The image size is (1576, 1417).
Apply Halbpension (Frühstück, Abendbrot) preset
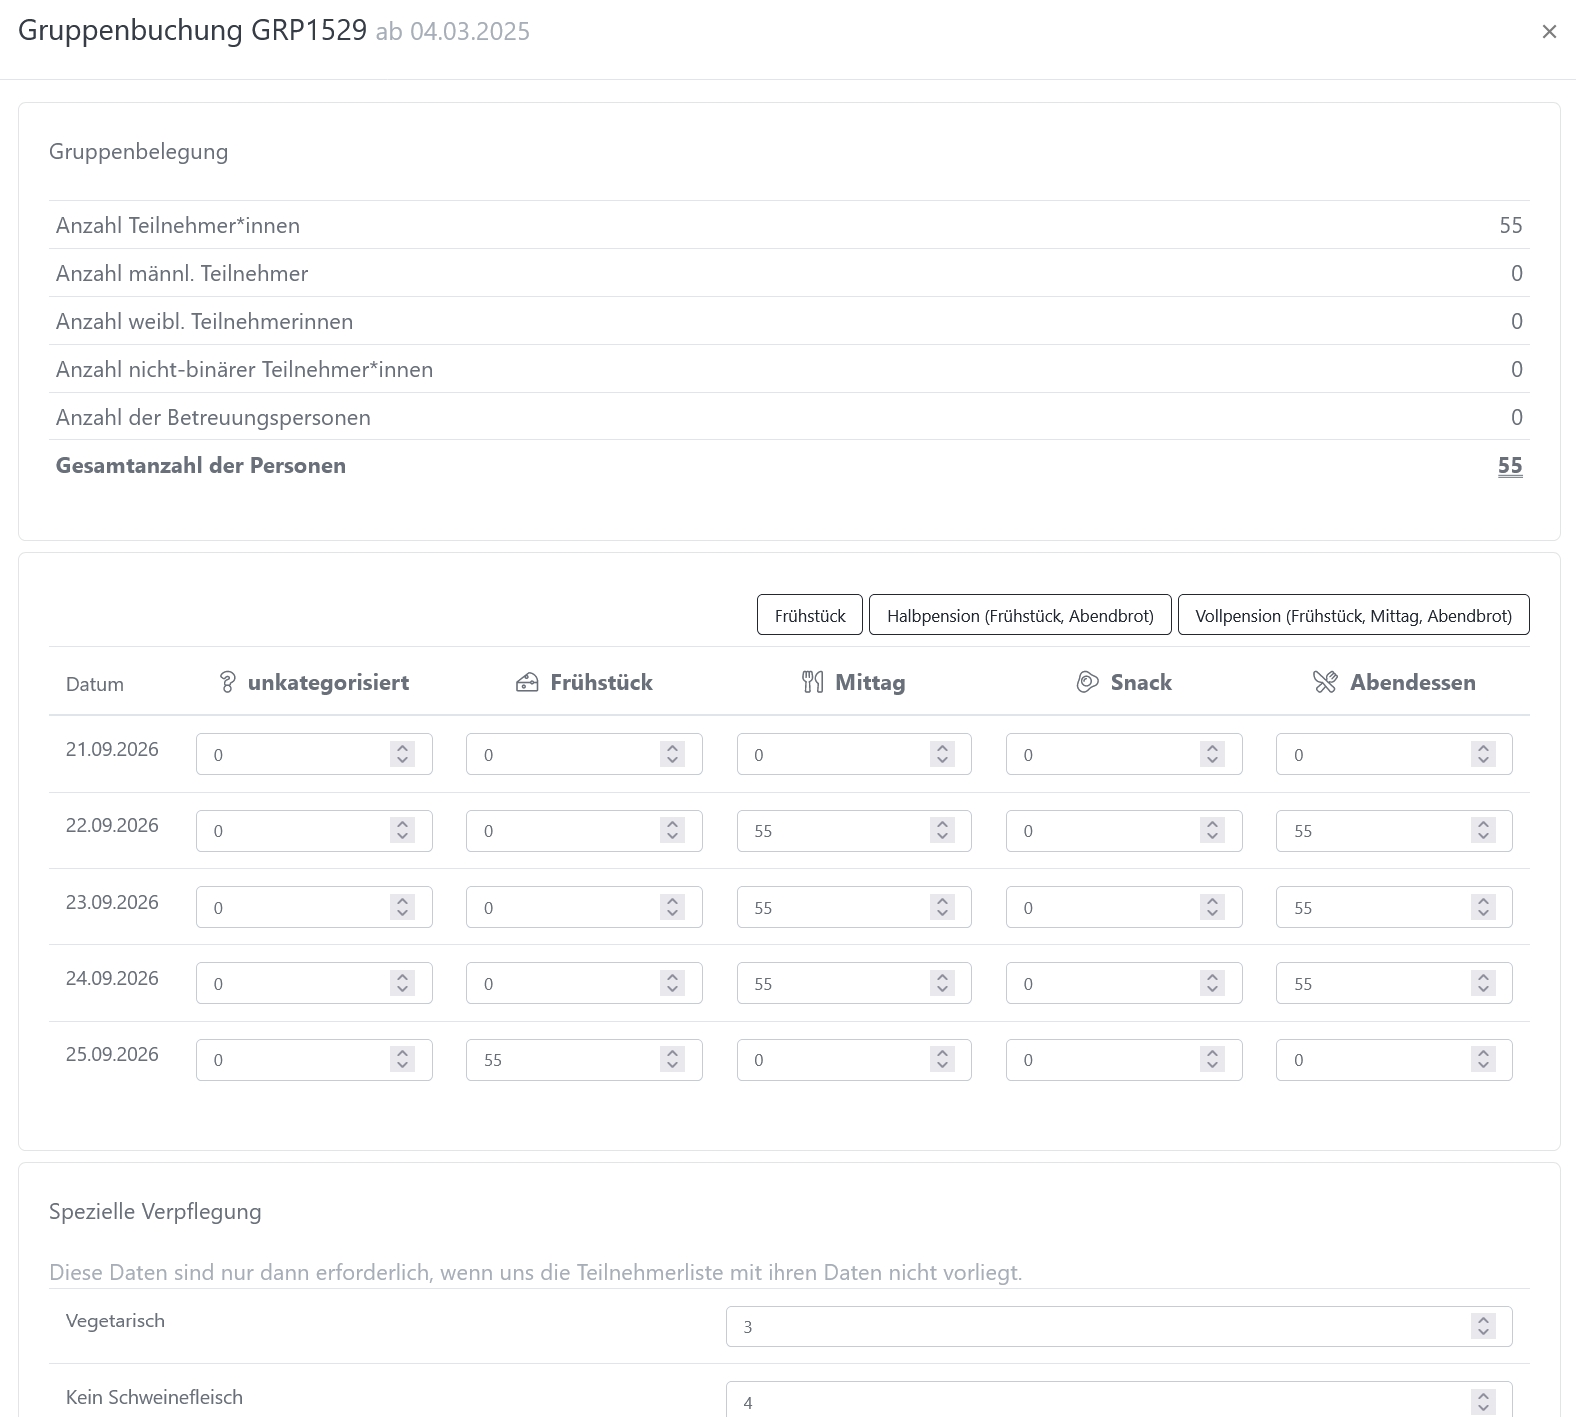[x=1019, y=615]
